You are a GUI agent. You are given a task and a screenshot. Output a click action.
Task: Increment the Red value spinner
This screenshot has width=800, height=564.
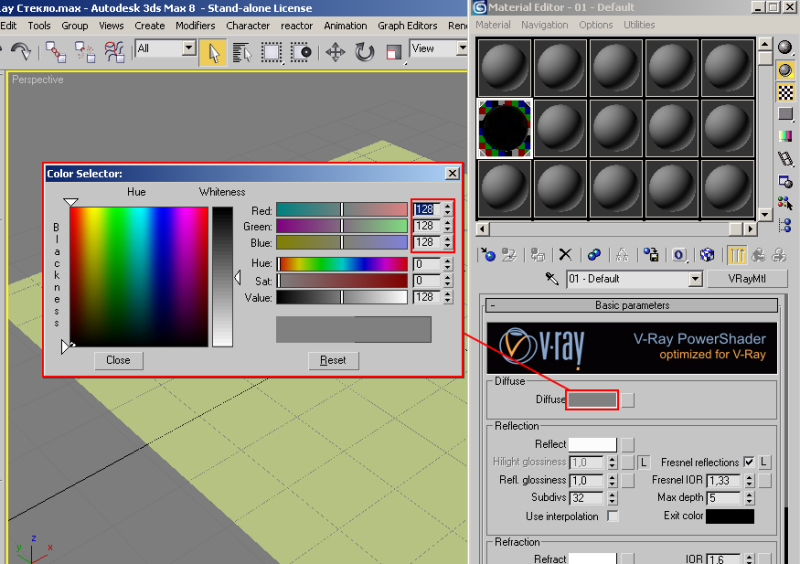(447, 206)
